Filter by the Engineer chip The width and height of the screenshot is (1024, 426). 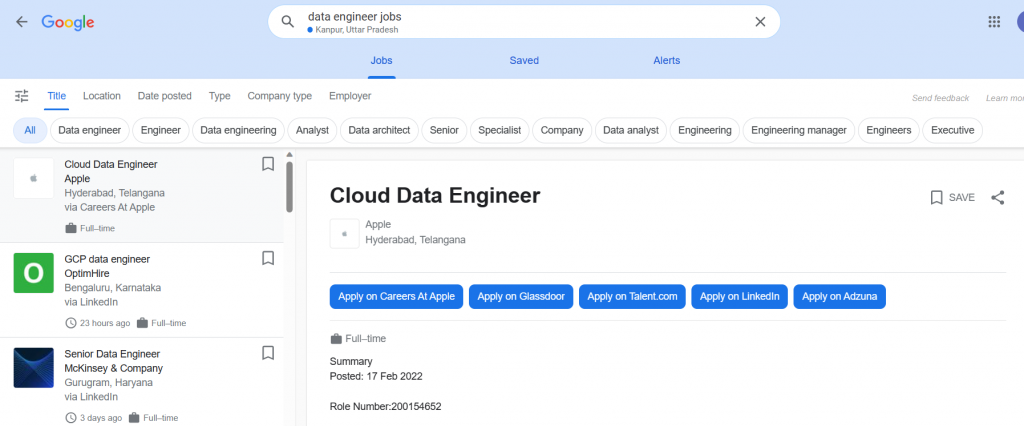click(161, 130)
